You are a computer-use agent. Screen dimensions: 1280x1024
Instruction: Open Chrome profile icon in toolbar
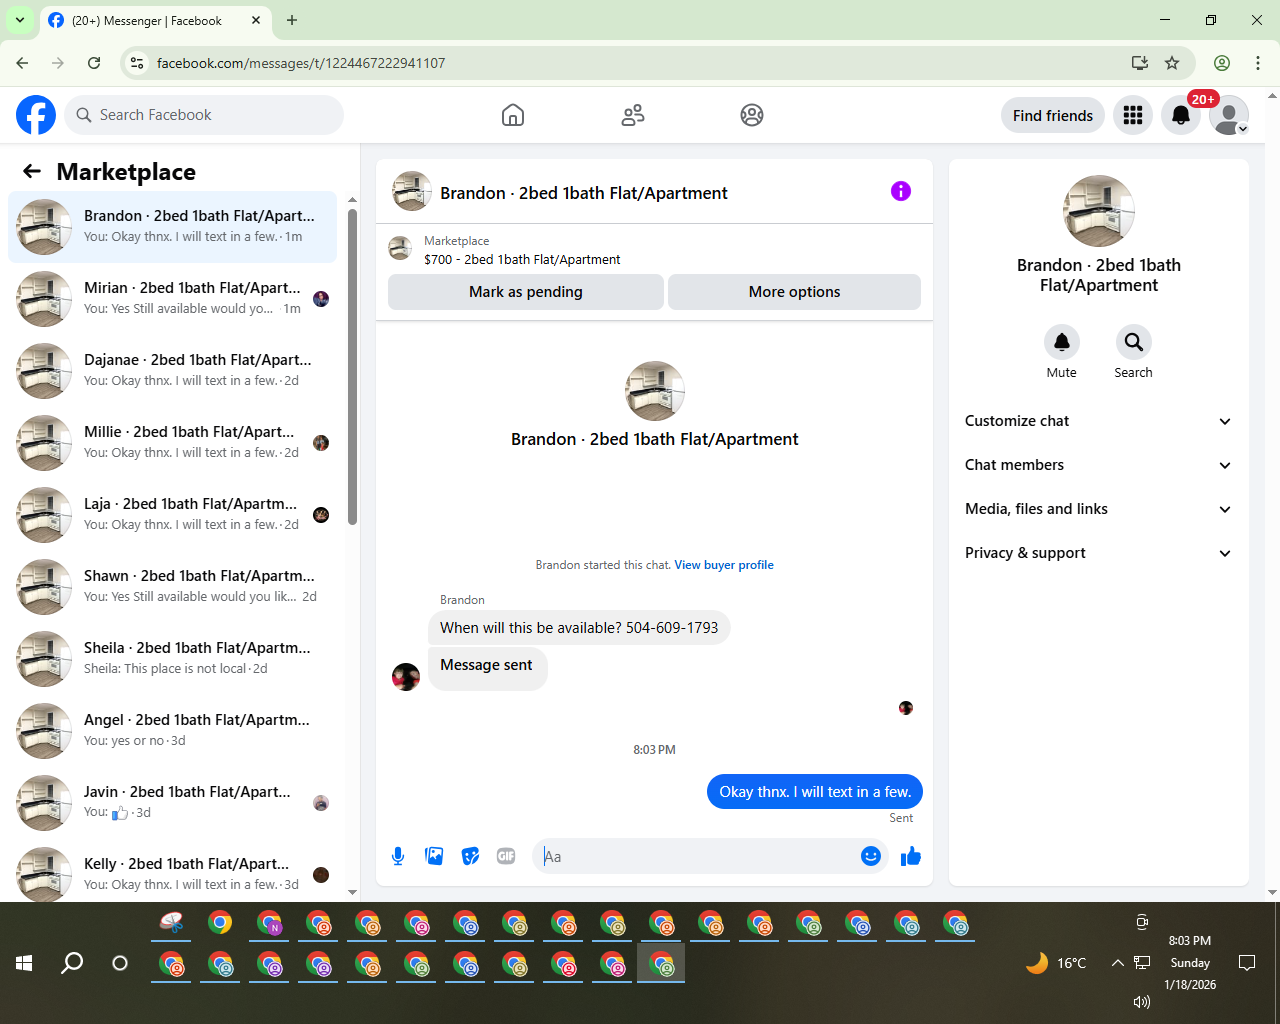pyautogui.click(x=1222, y=63)
